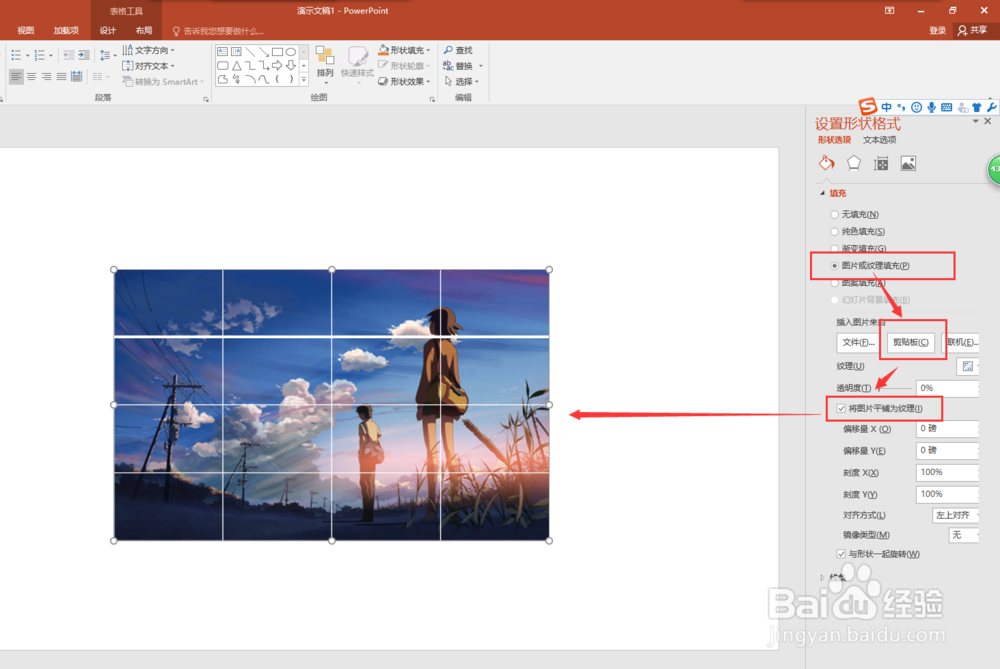Viewport: 1000px width, 669px height.
Task: Switch to 形状选项 shape options tab
Action: pos(834,140)
